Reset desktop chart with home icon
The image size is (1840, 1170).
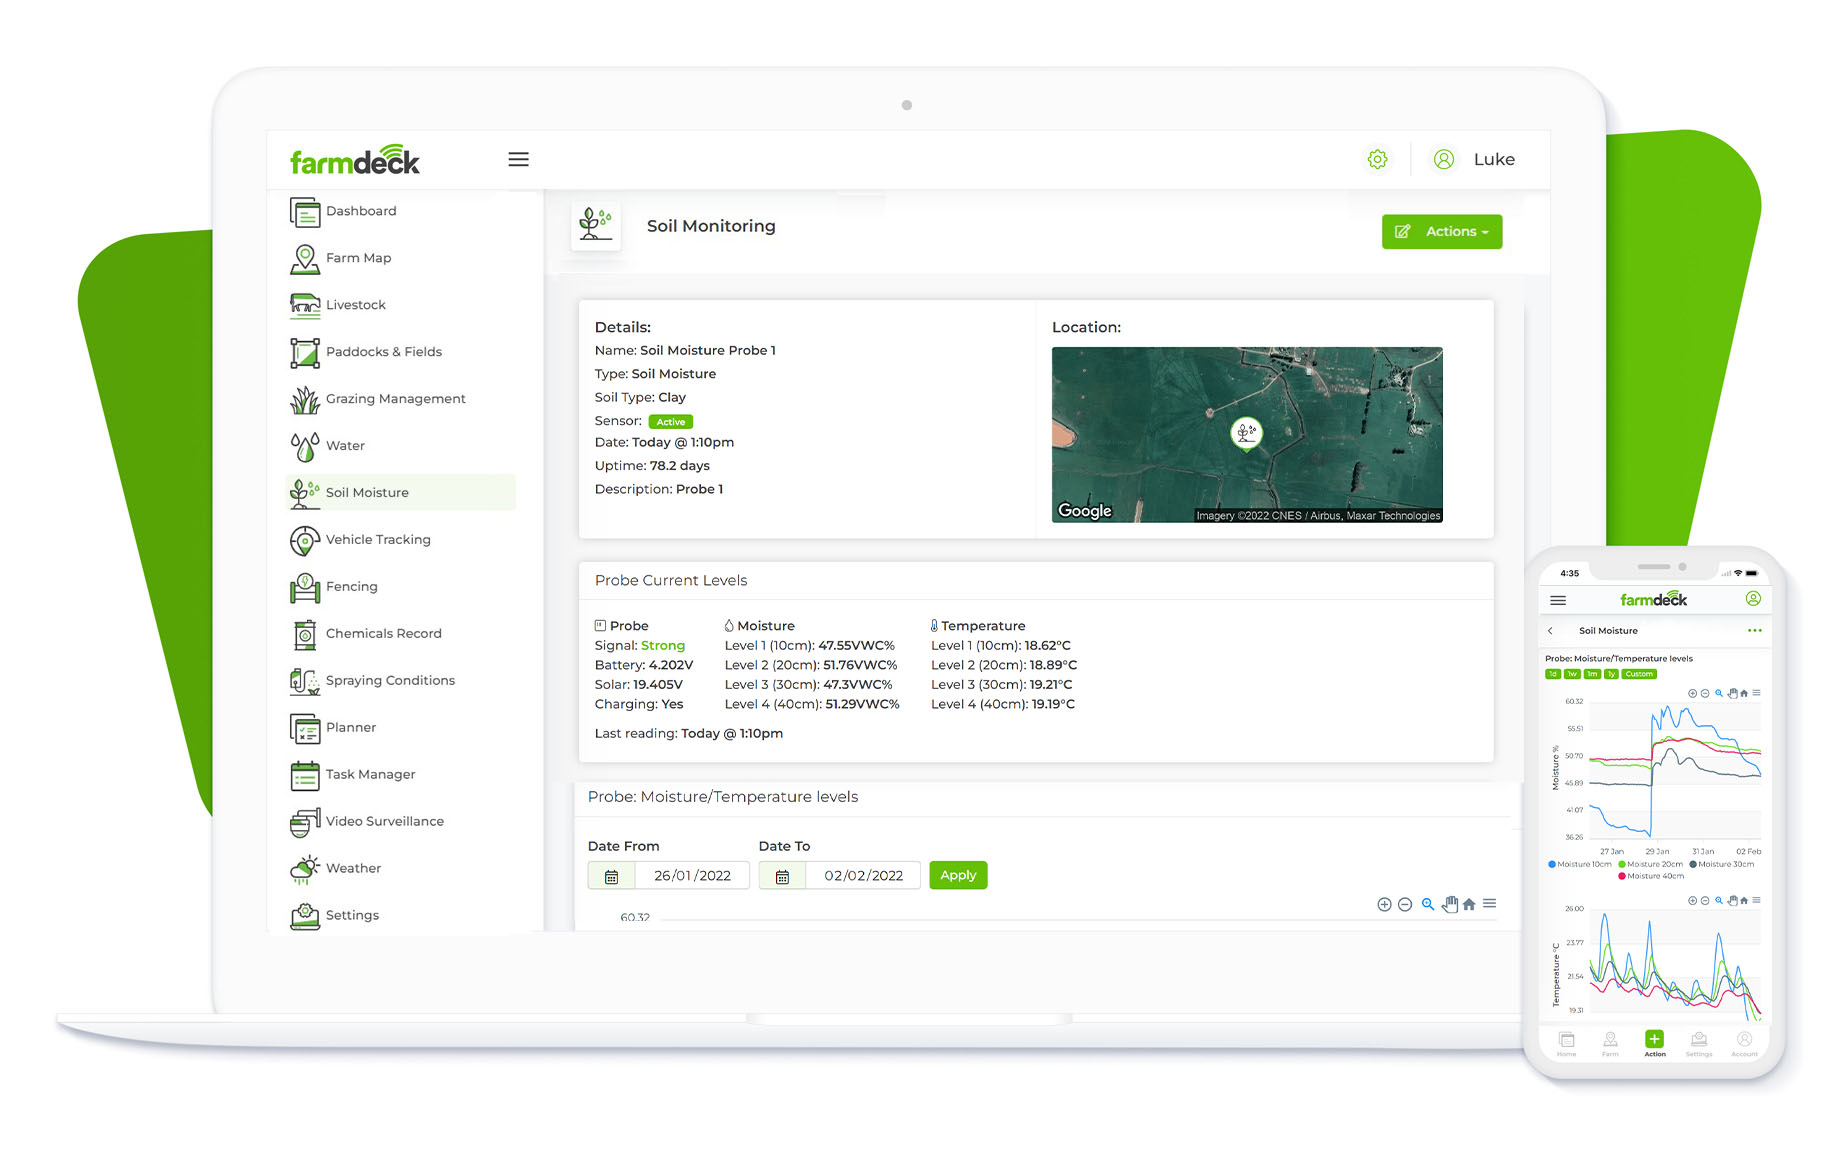coord(1469,905)
